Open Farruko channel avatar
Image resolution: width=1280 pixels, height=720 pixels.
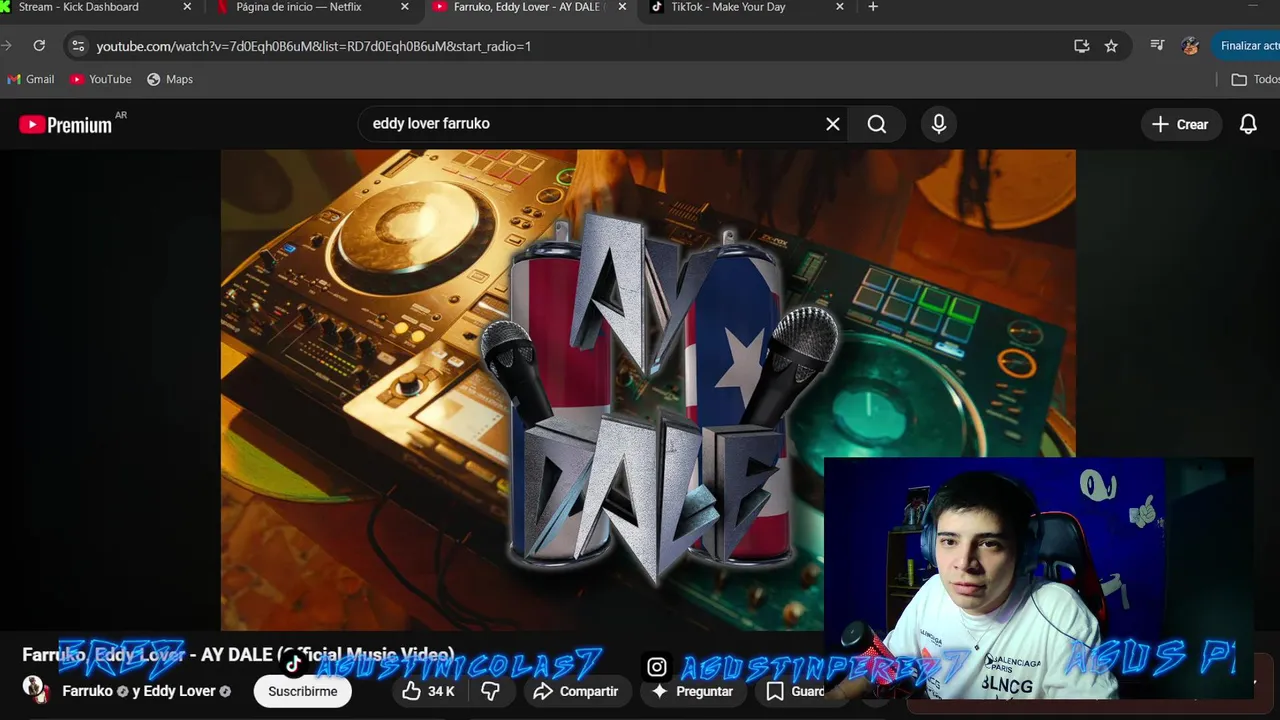click(x=36, y=689)
